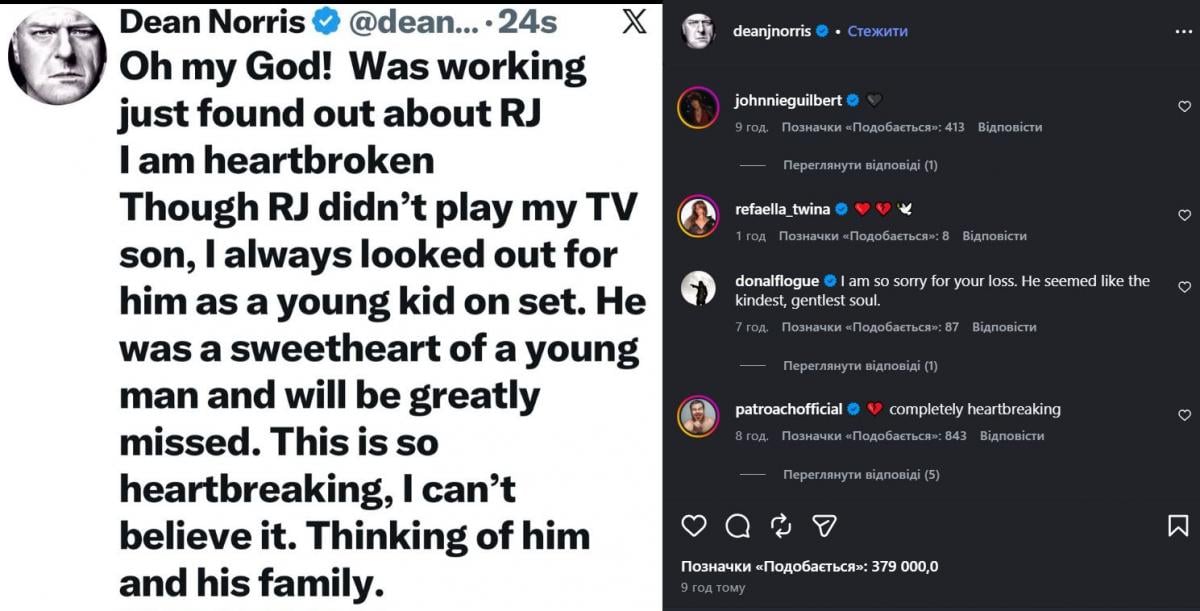
Task: Open johnnieguilbert profile avatar
Action: pyautogui.click(x=699, y=107)
